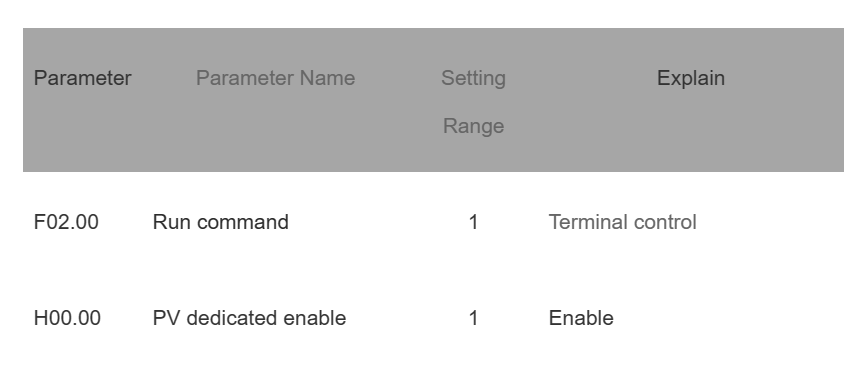Click setting value 1 for Run command
The width and height of the screenshot is (866, 381).
pyautogui.click(x=473, y=222)
